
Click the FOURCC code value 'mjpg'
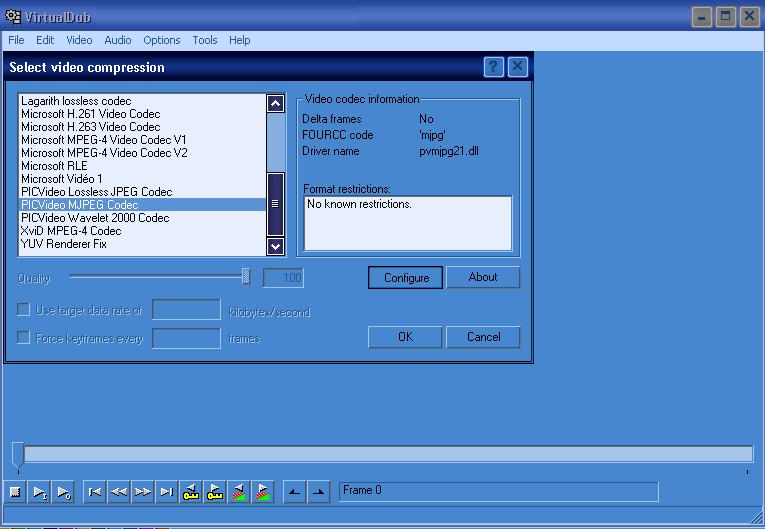tap(432, 135)
